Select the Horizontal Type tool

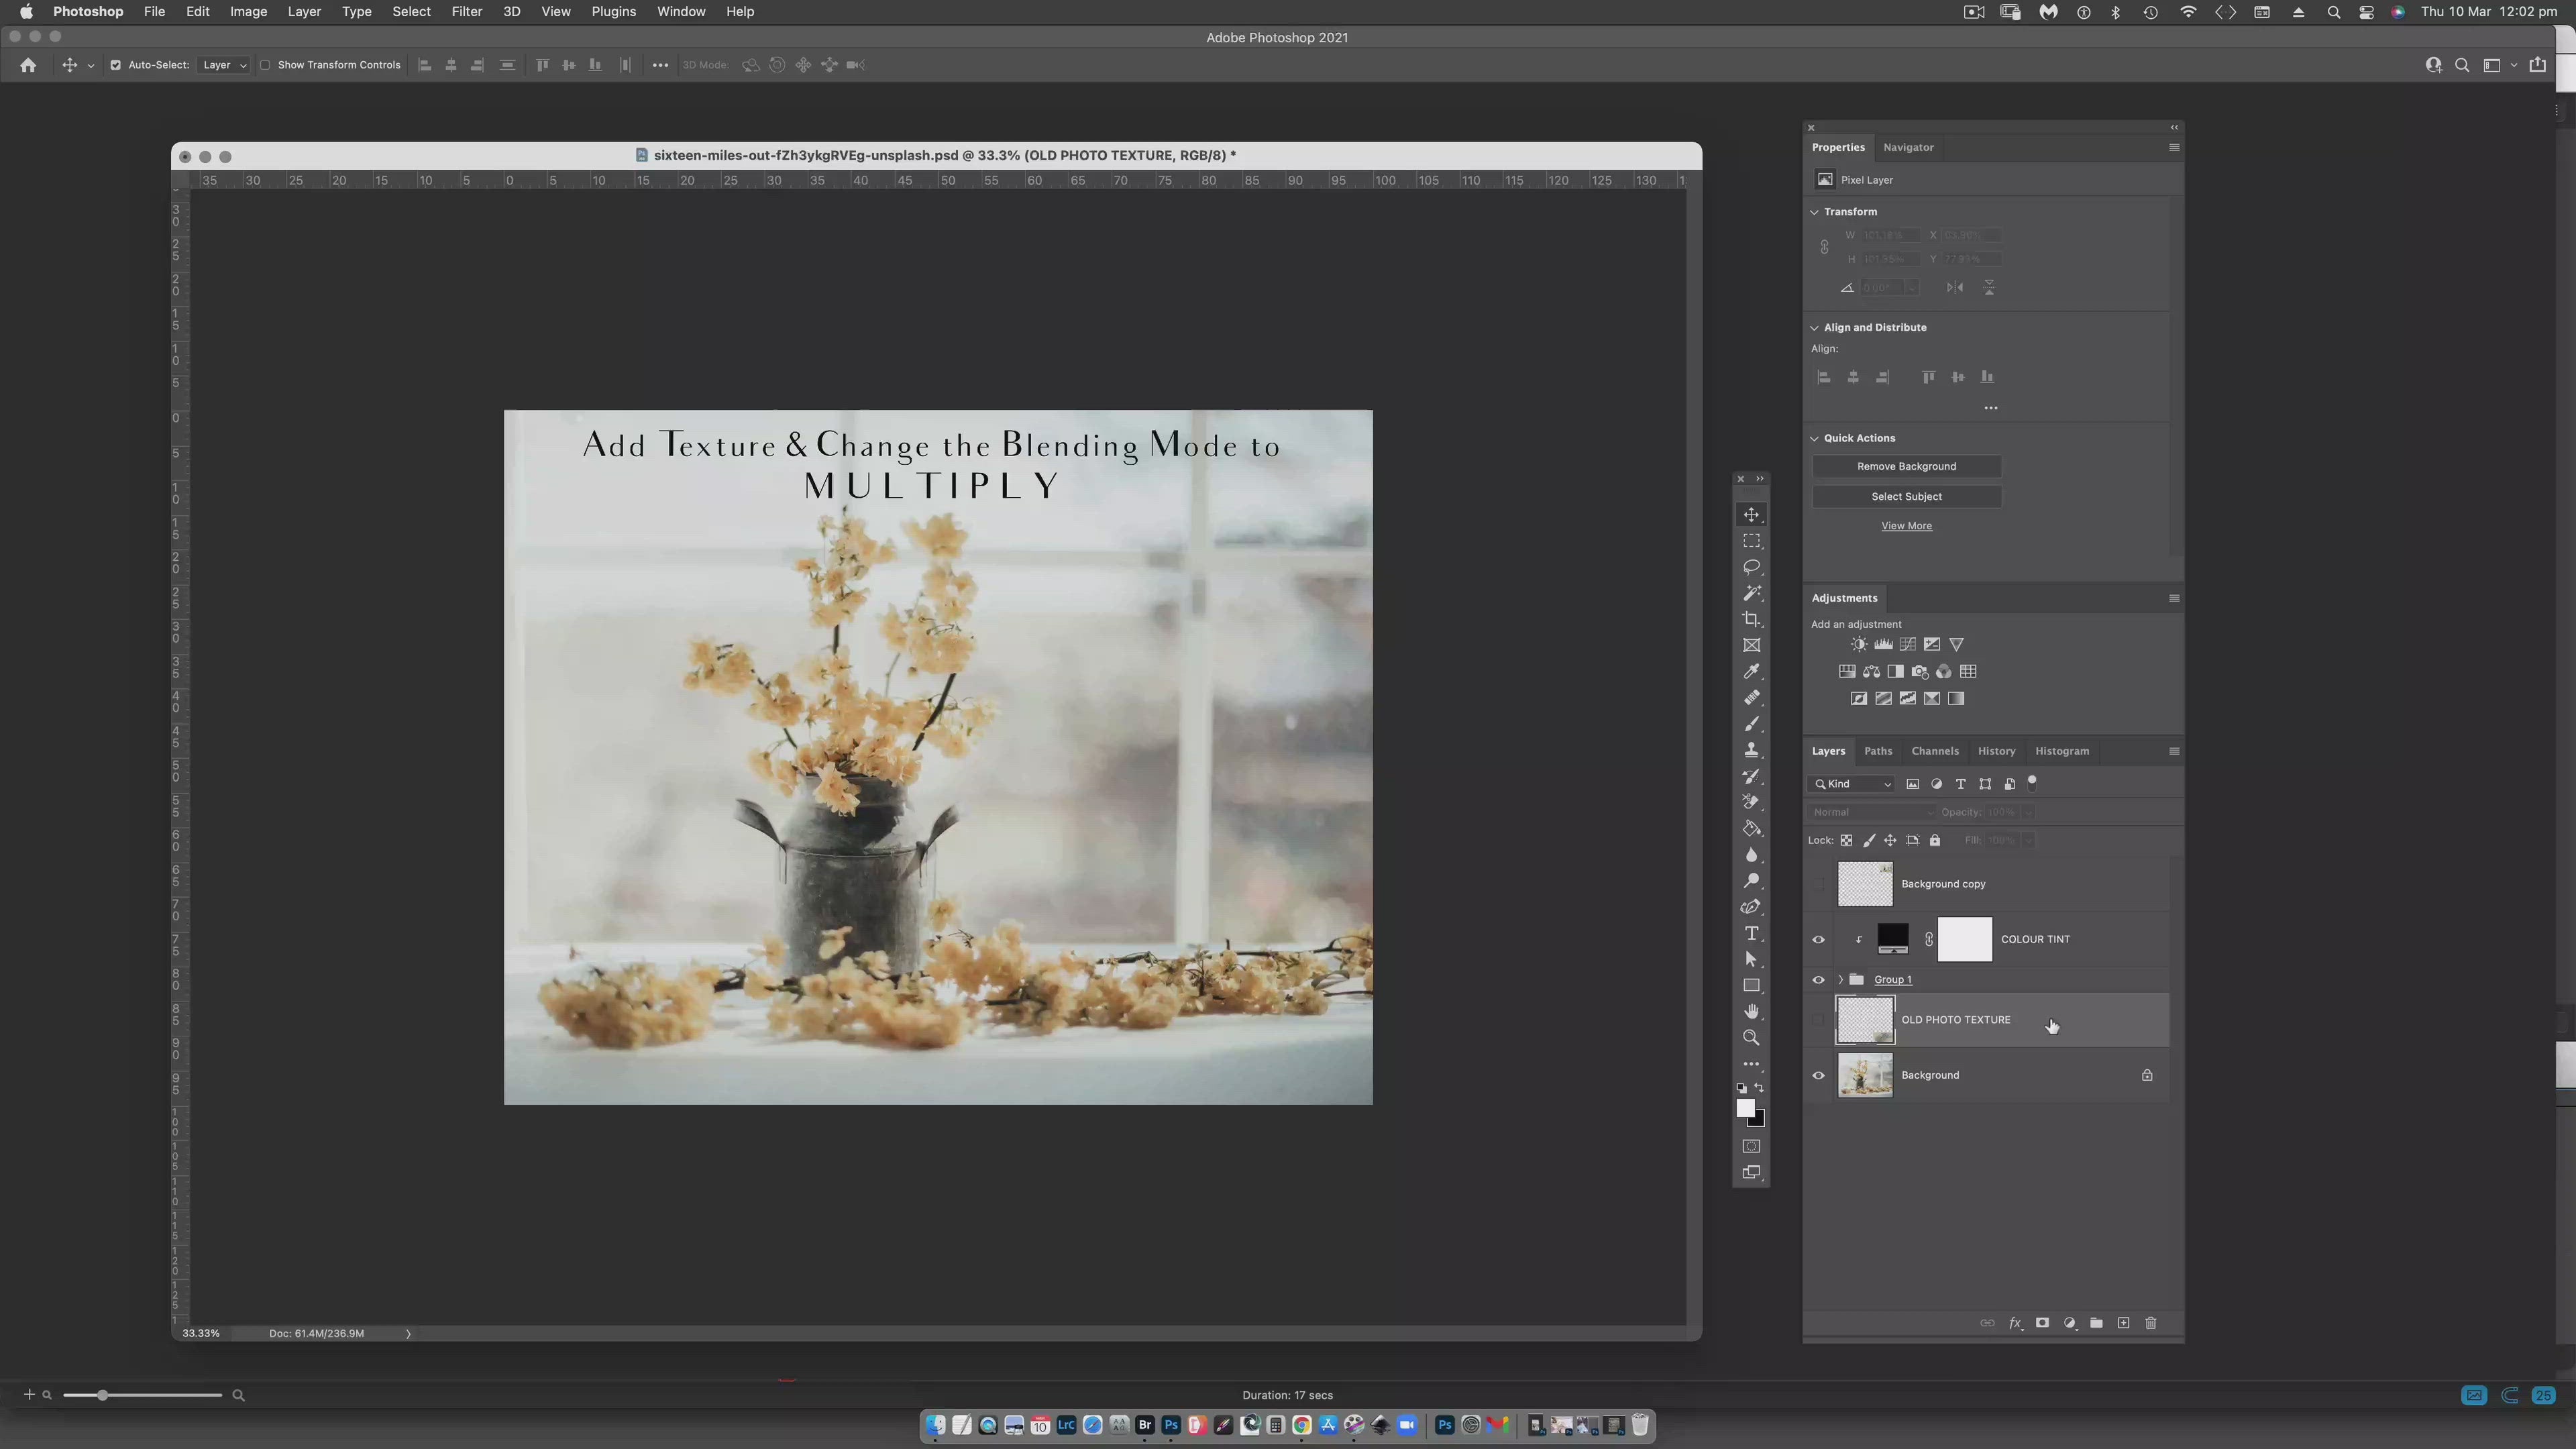pyautogui.click(x=1751, y=933)
